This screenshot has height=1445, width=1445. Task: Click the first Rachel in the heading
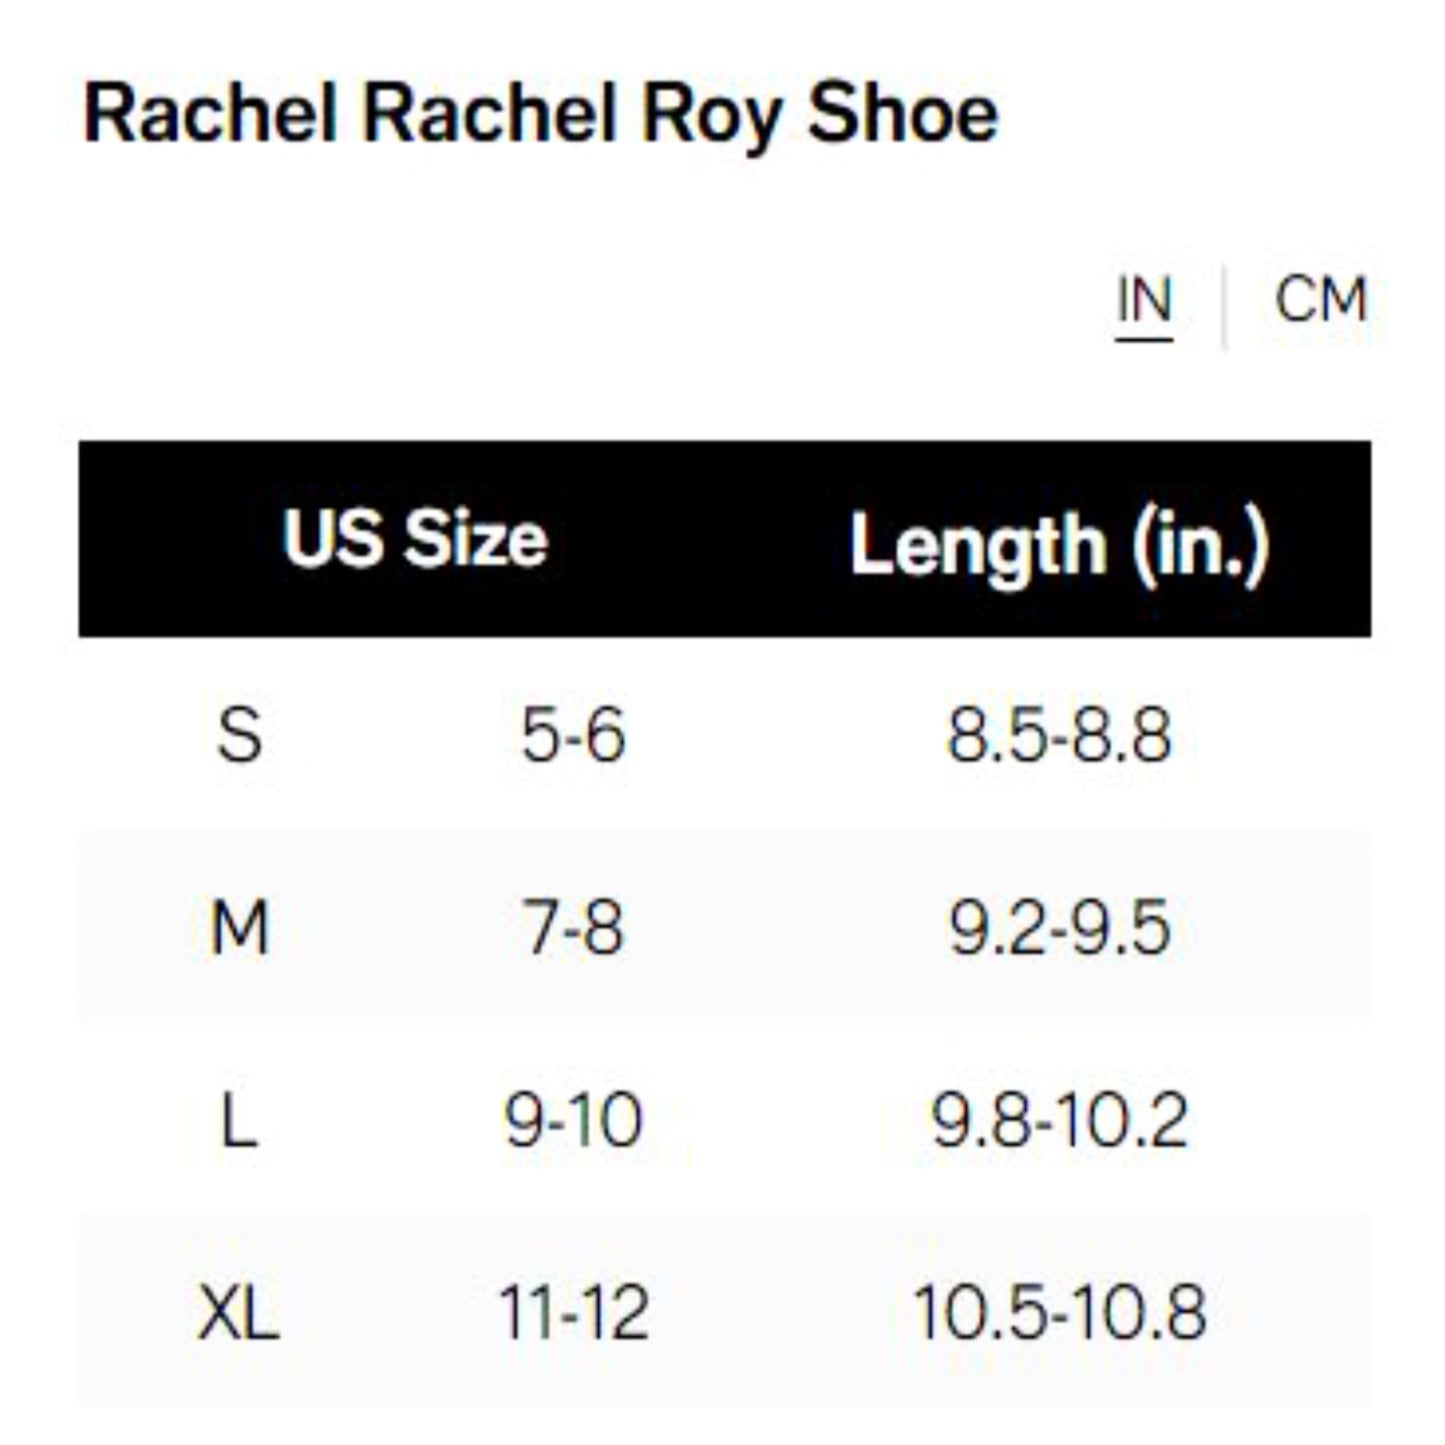click(211, 113)
